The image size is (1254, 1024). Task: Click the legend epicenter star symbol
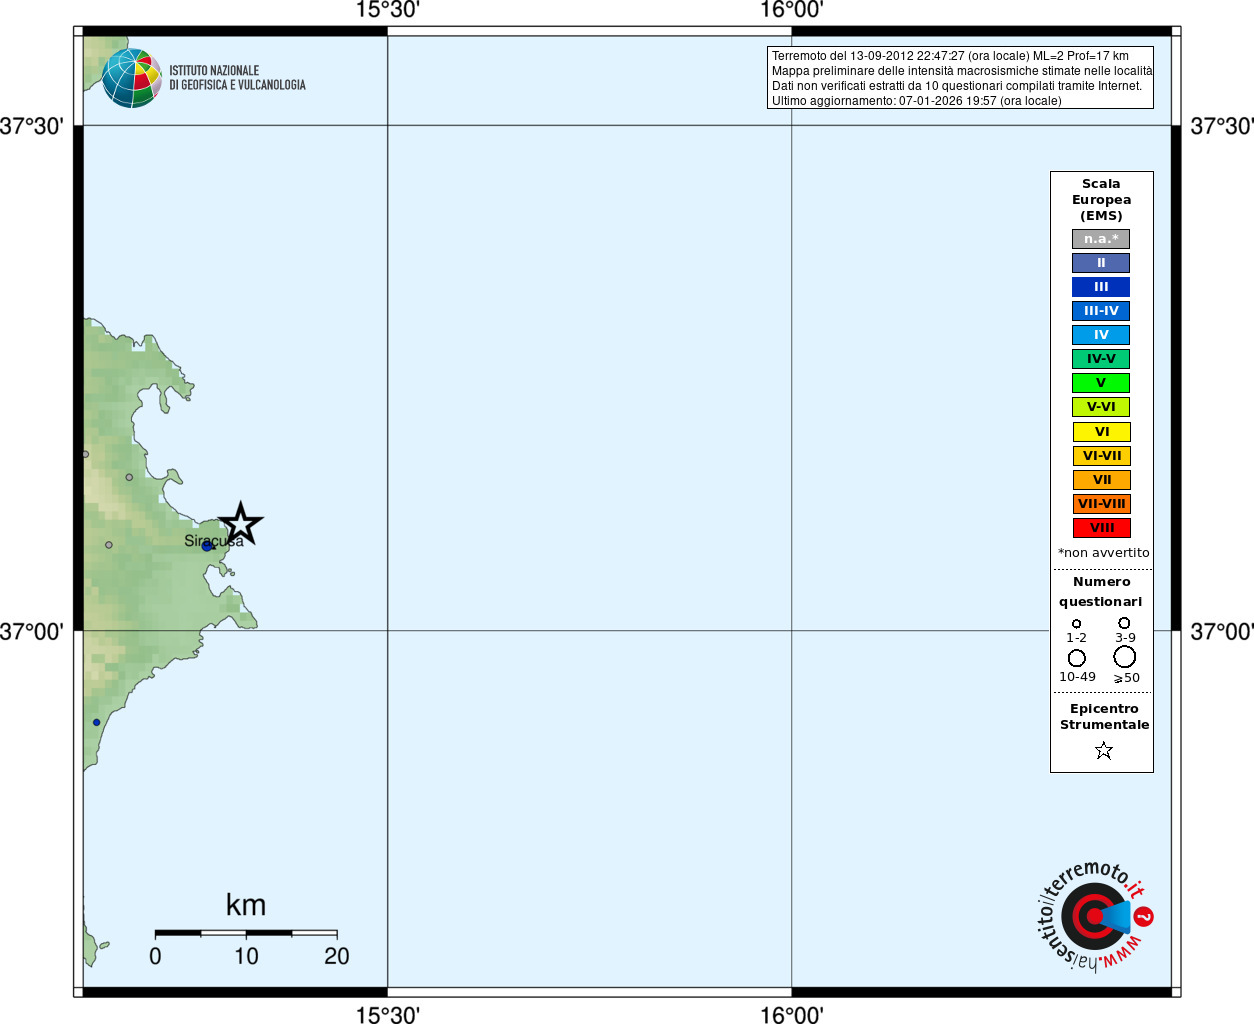pos(1104,750)
